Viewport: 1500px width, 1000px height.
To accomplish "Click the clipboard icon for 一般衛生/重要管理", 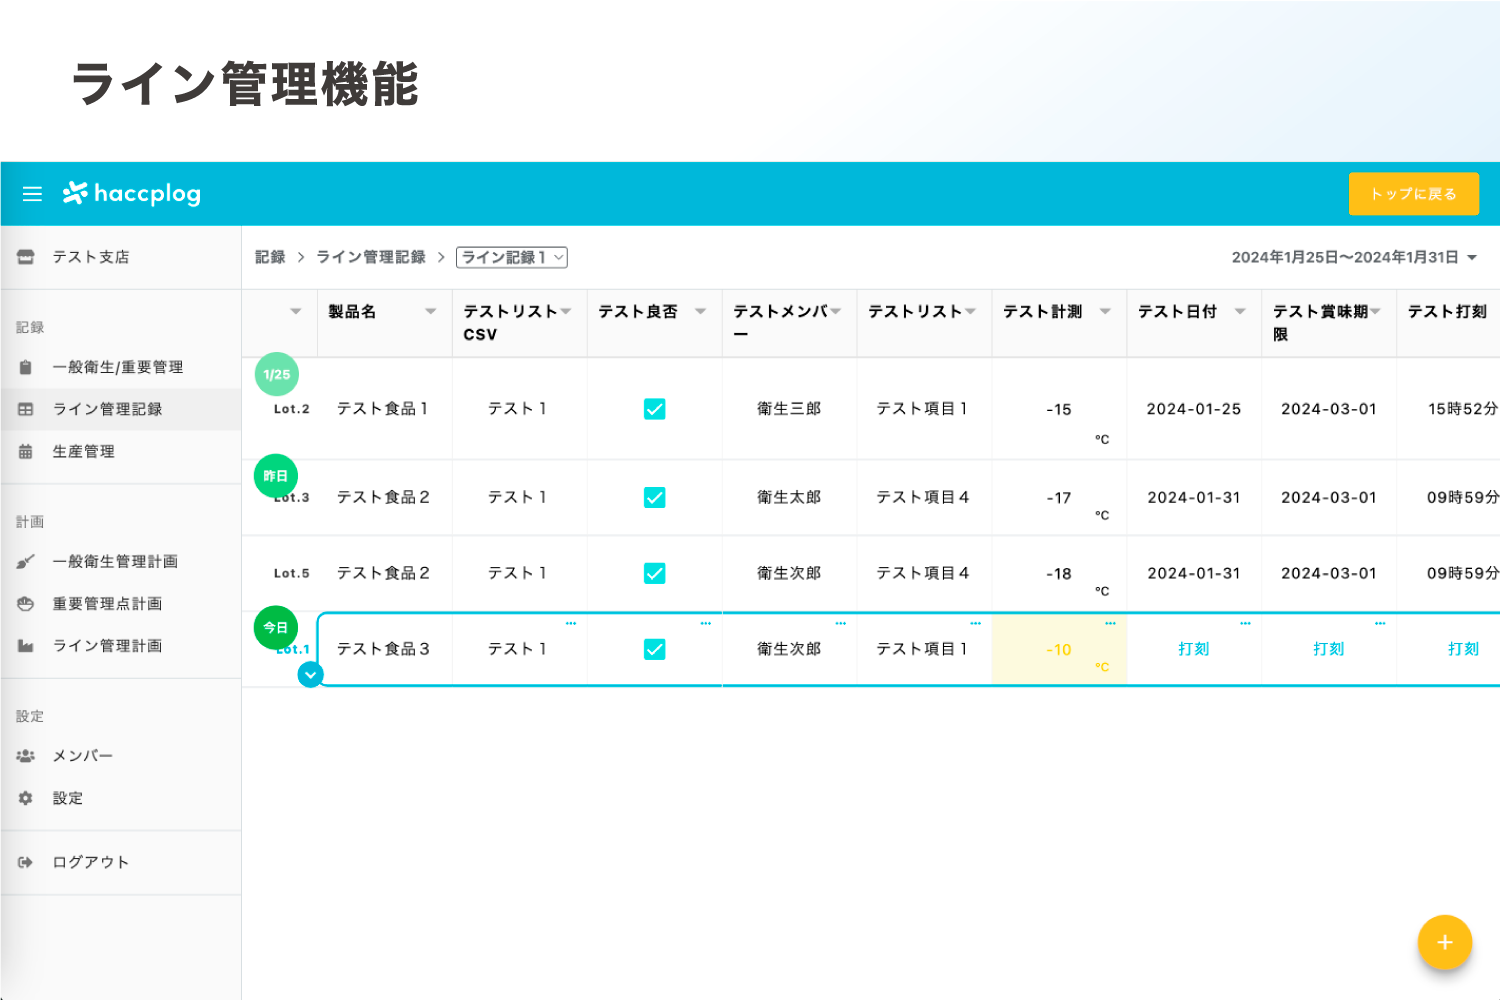I will pyautogui.click(x=26, y=367).
